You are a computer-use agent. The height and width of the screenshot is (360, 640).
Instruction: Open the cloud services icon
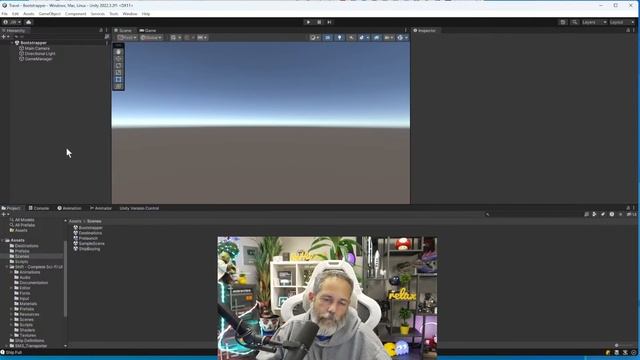29,22
